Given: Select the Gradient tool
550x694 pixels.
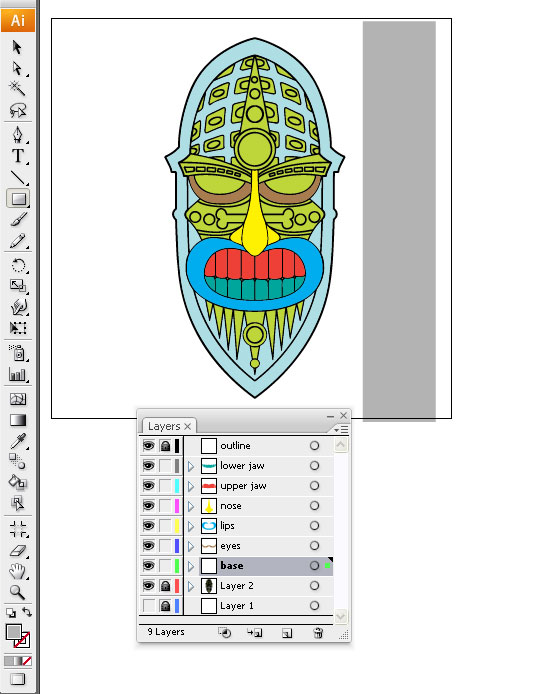Looking at the screenshot, I should coord(18,420).
